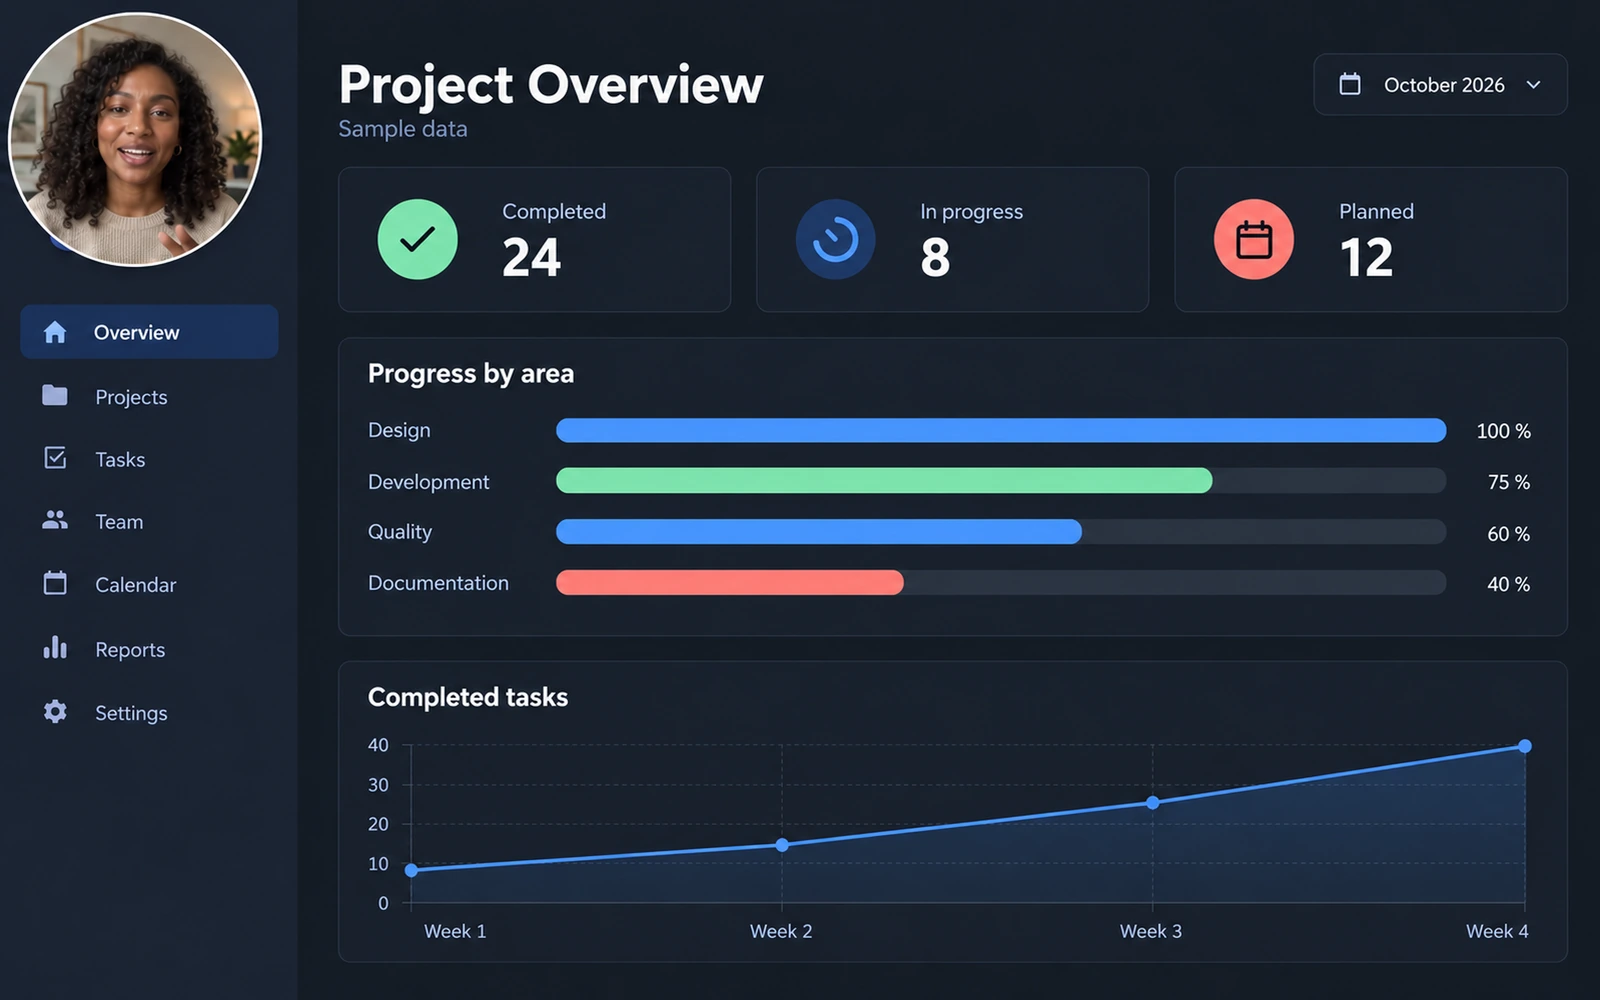
Task: Click the checkbox icon beside Tasks
Action: (55, 458)
